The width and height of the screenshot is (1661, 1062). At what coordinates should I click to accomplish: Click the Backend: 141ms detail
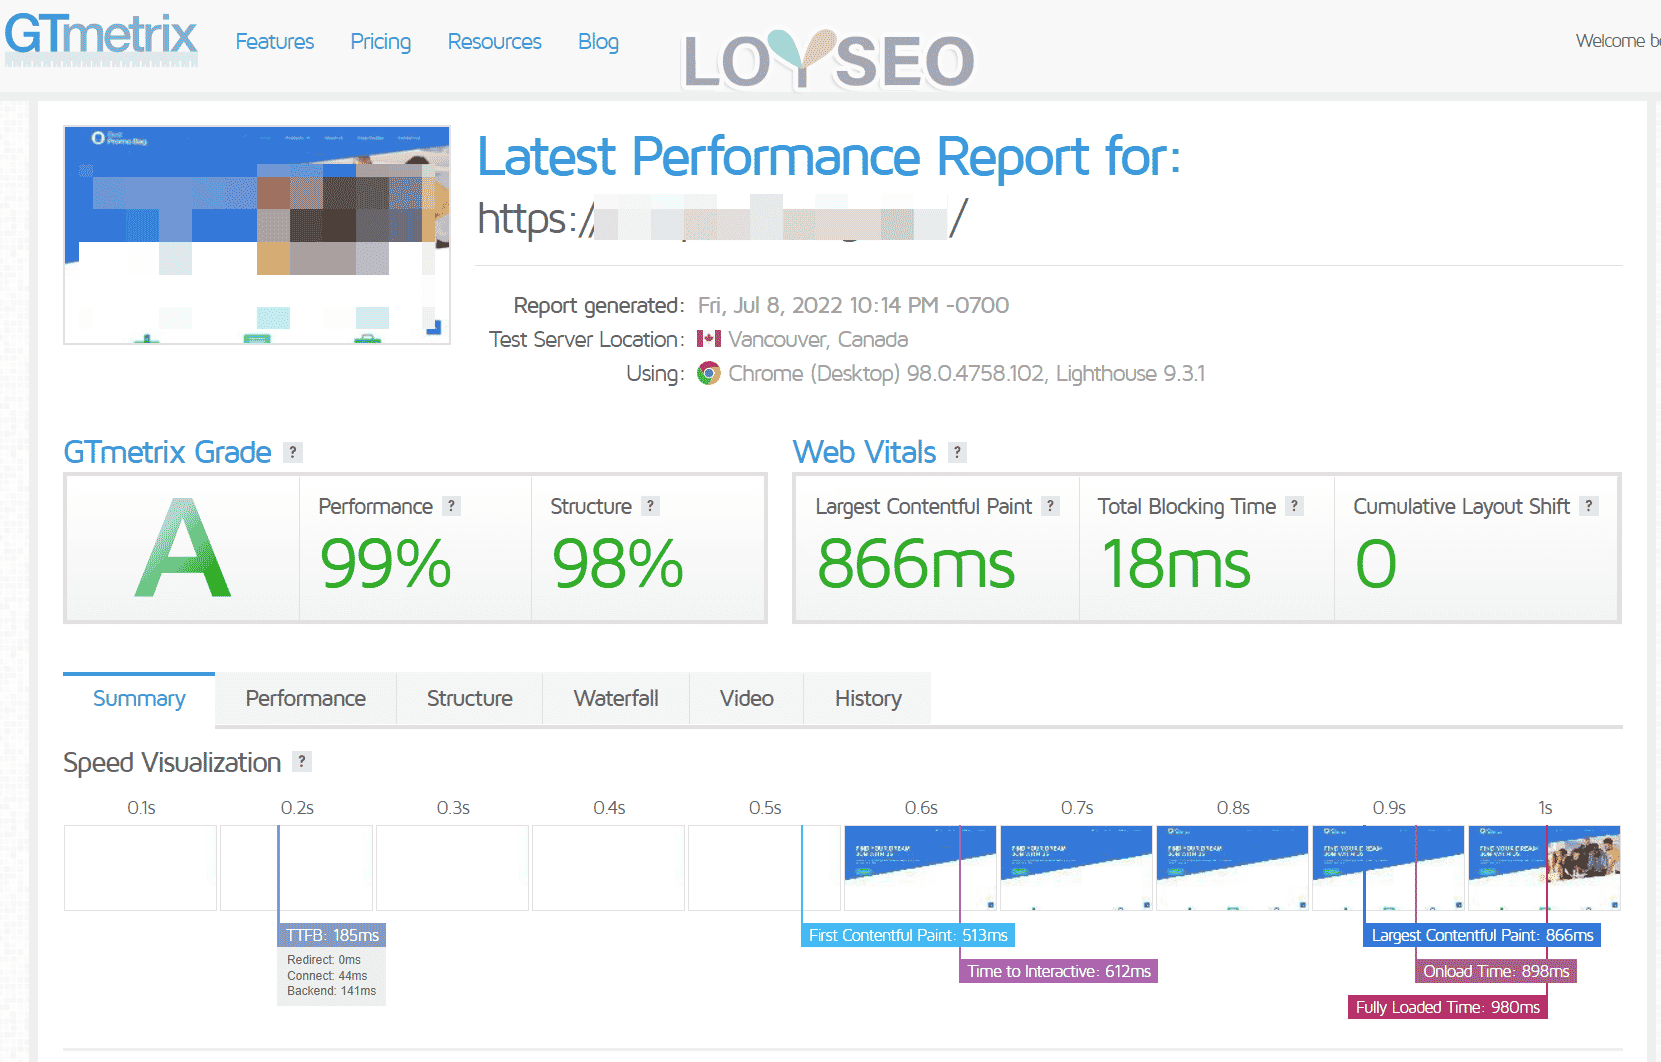pyautogui.click(x=332, y=991)
